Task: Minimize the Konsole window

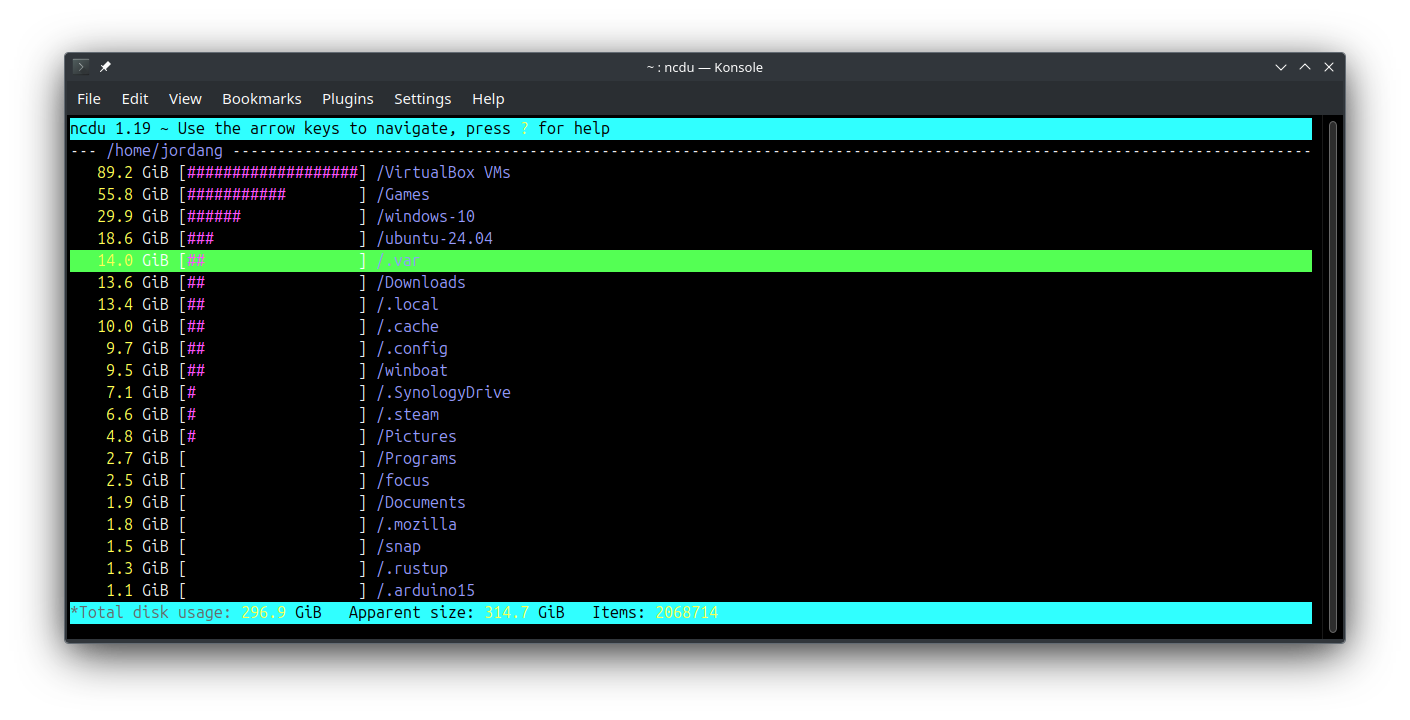Action: (x=1281, y=67)
